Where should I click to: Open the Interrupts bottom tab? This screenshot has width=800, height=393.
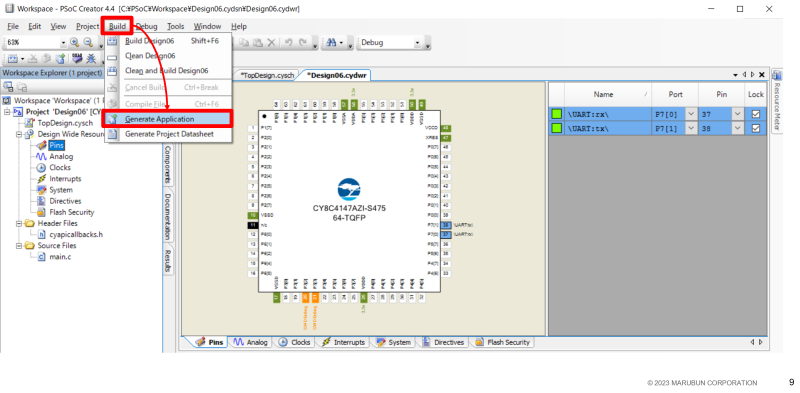(x=343, y=342)
